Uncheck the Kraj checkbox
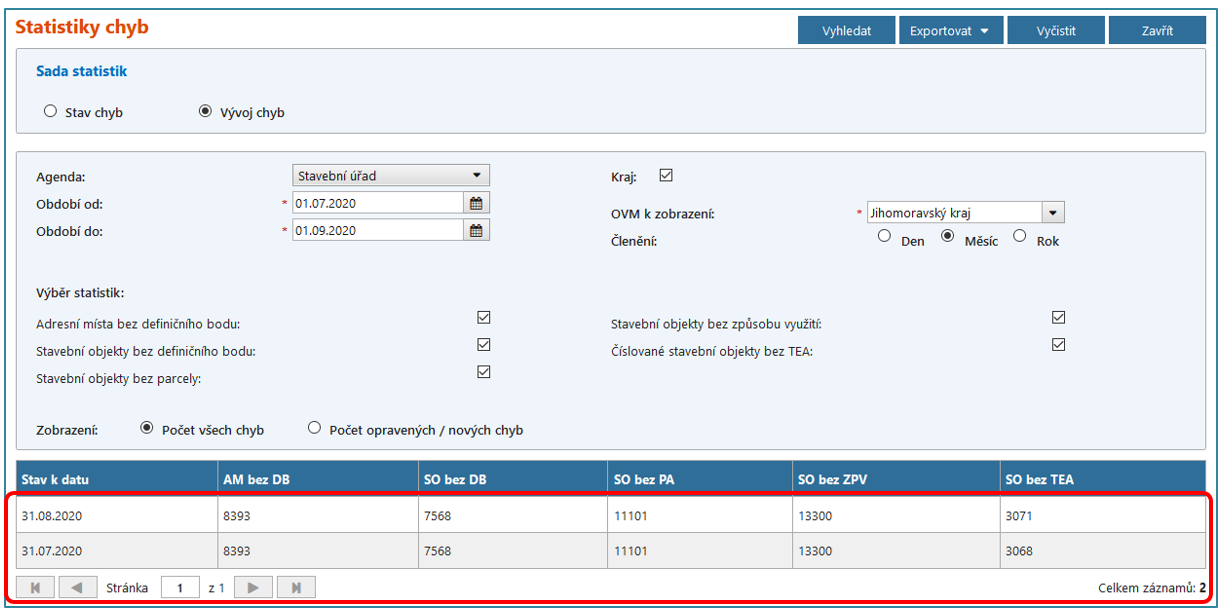The height and width of the screenshot is (612, 1227). point(666,176)
